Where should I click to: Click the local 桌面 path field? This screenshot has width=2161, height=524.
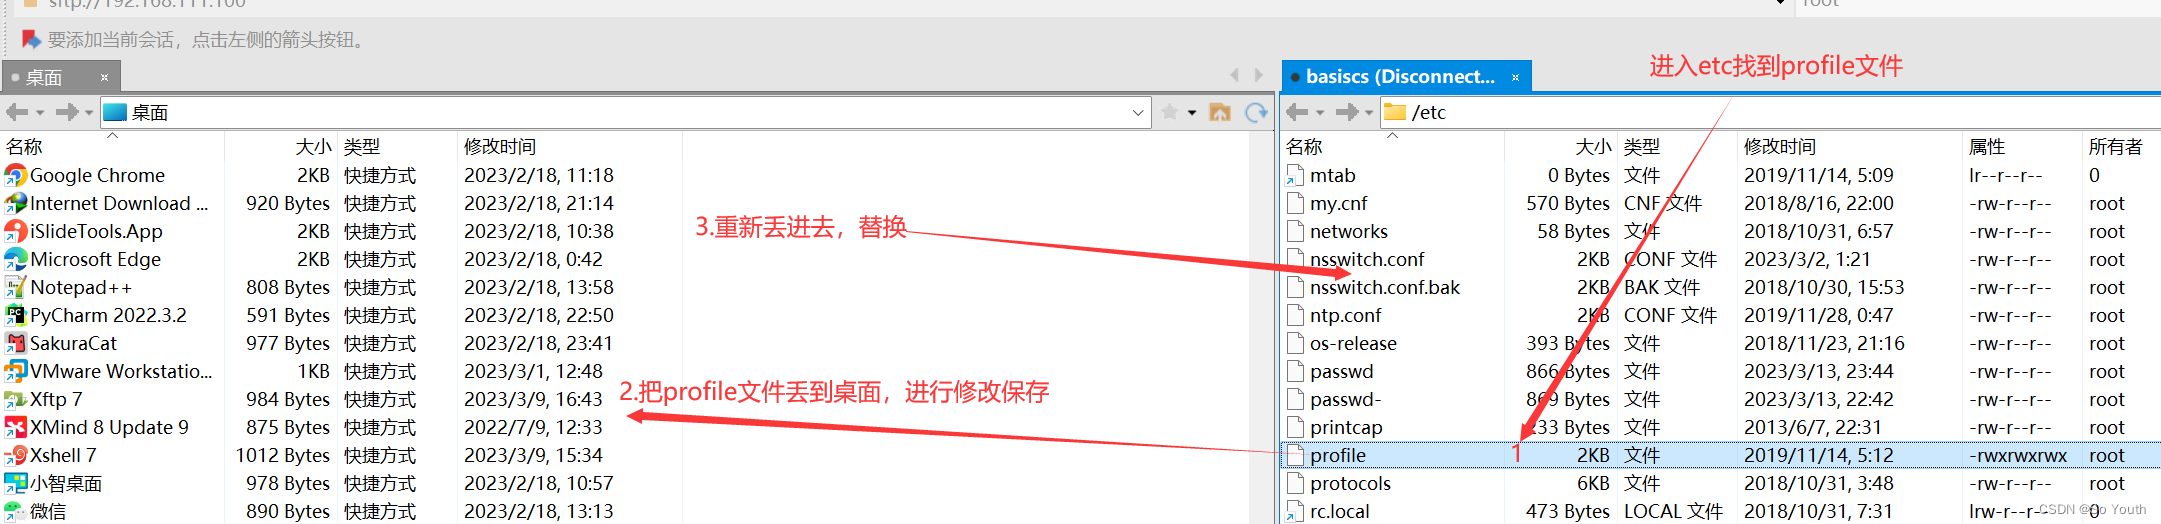coord(625,112)
